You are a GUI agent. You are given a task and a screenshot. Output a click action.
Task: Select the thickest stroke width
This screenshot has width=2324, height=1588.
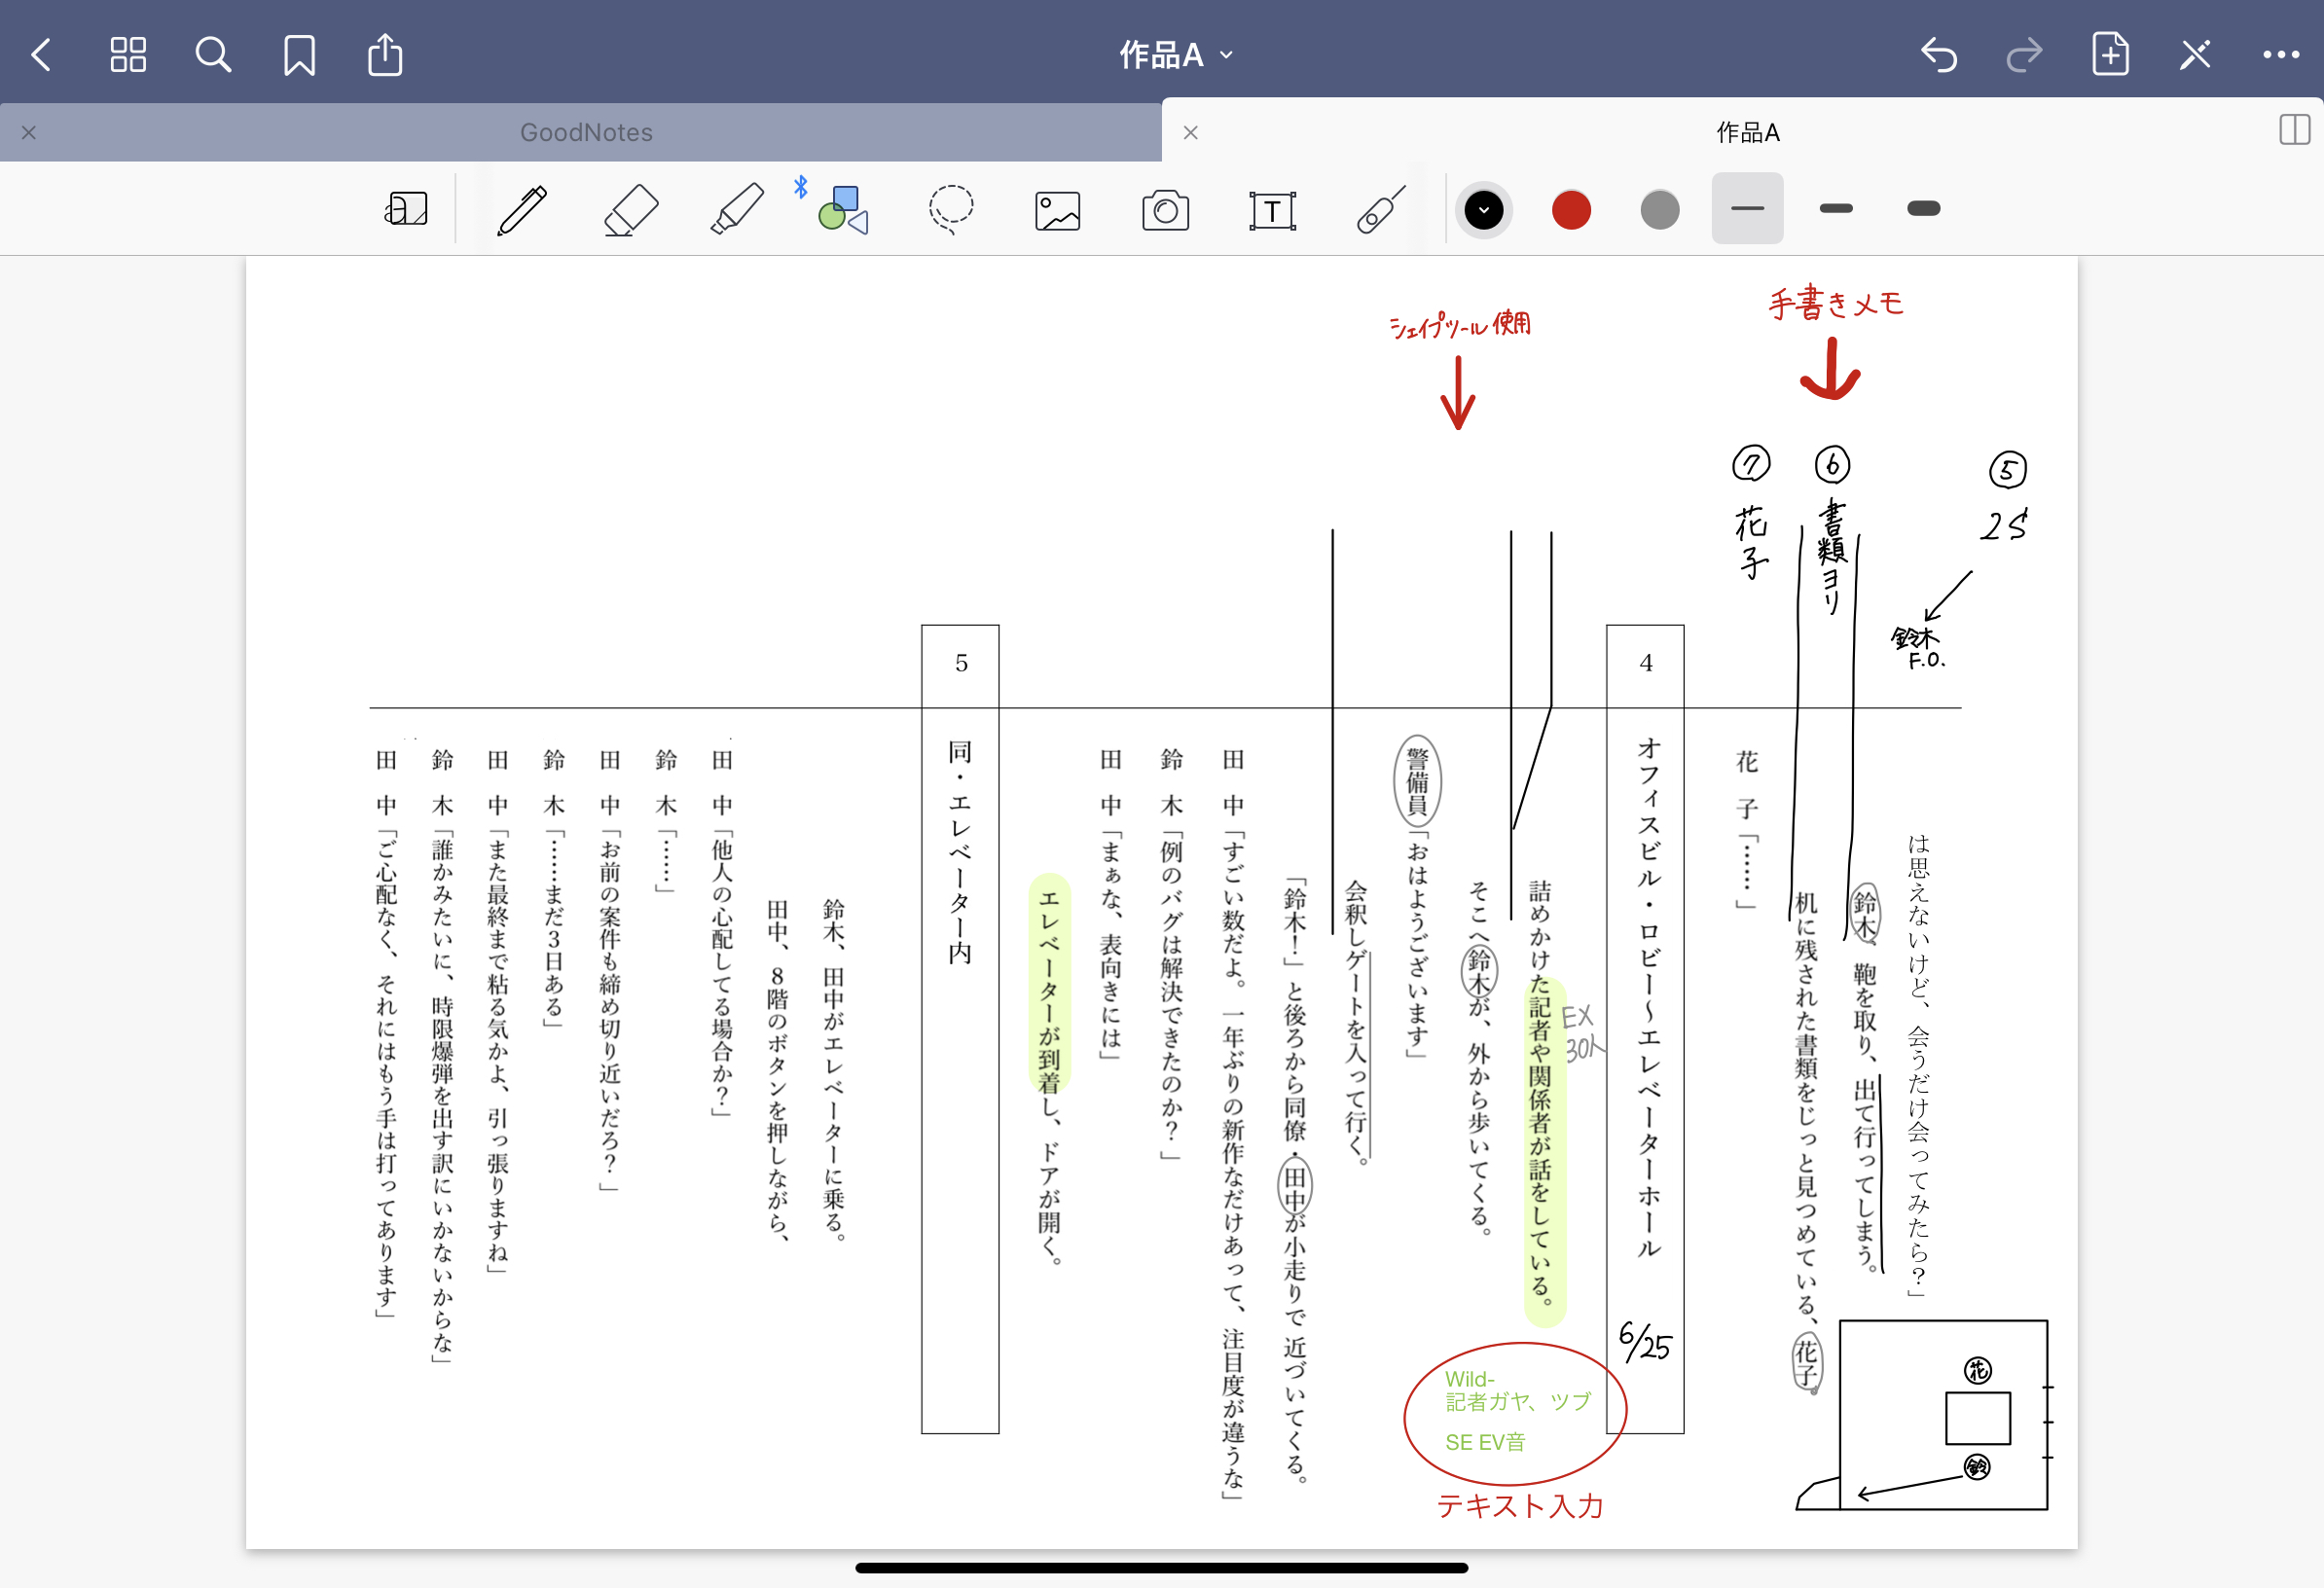coord(1923,208)
